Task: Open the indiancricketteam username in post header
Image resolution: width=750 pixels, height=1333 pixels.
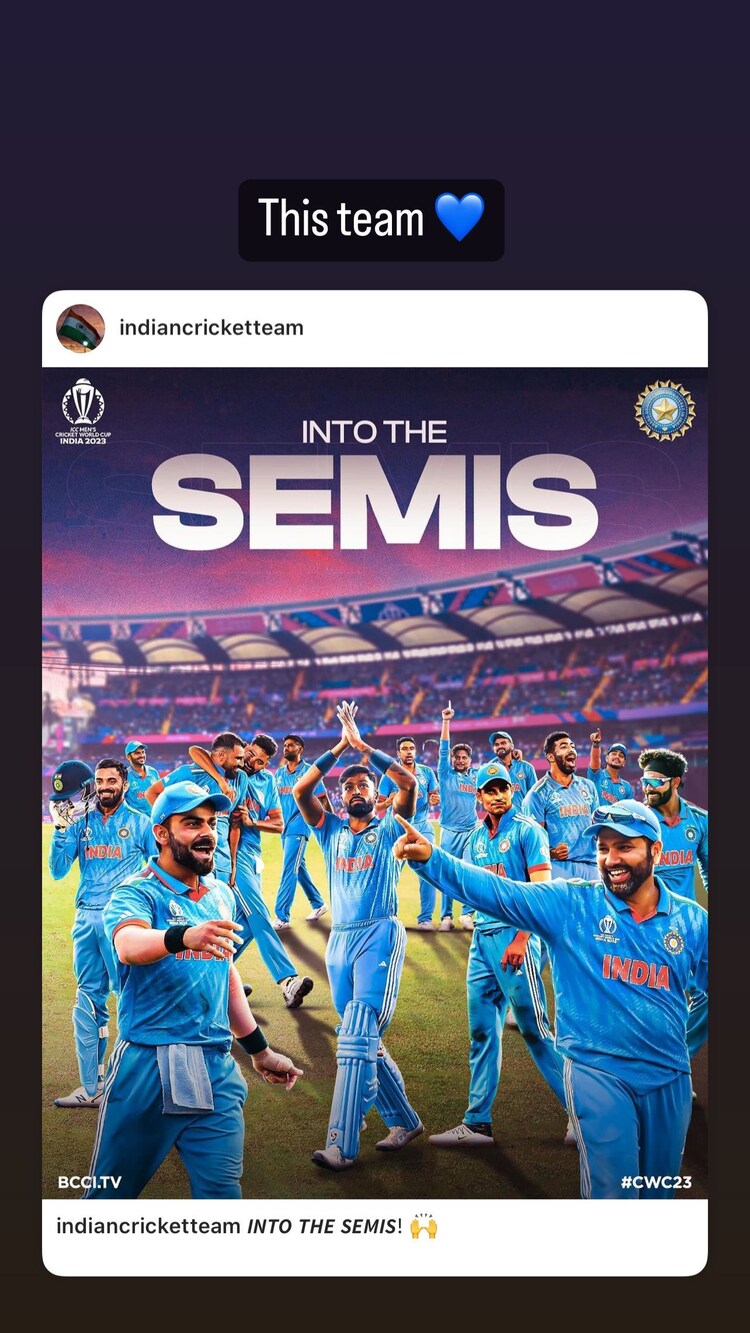Action: point(211,327)
